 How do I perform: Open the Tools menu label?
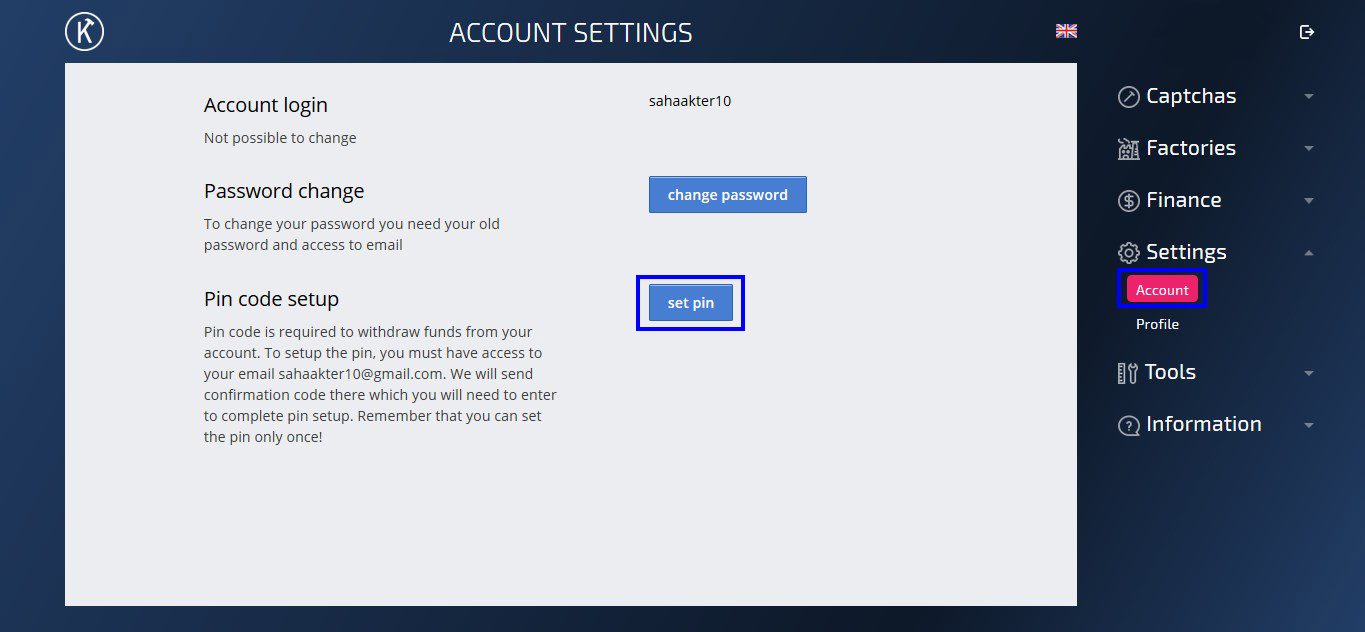1171,372
